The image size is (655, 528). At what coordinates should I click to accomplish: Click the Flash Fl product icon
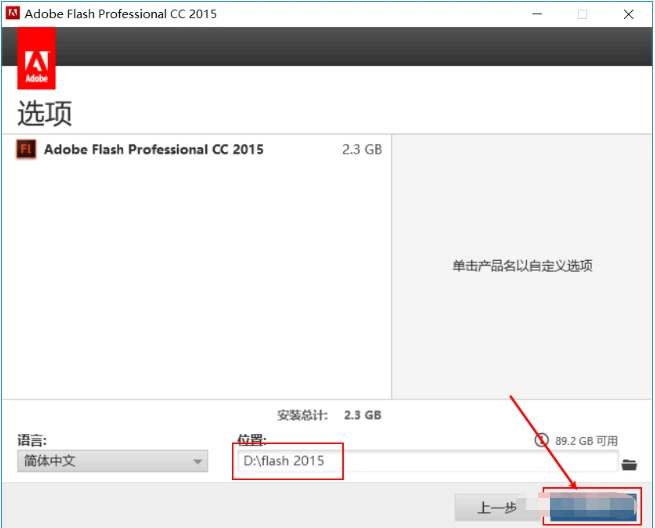[x=26, y=149]
